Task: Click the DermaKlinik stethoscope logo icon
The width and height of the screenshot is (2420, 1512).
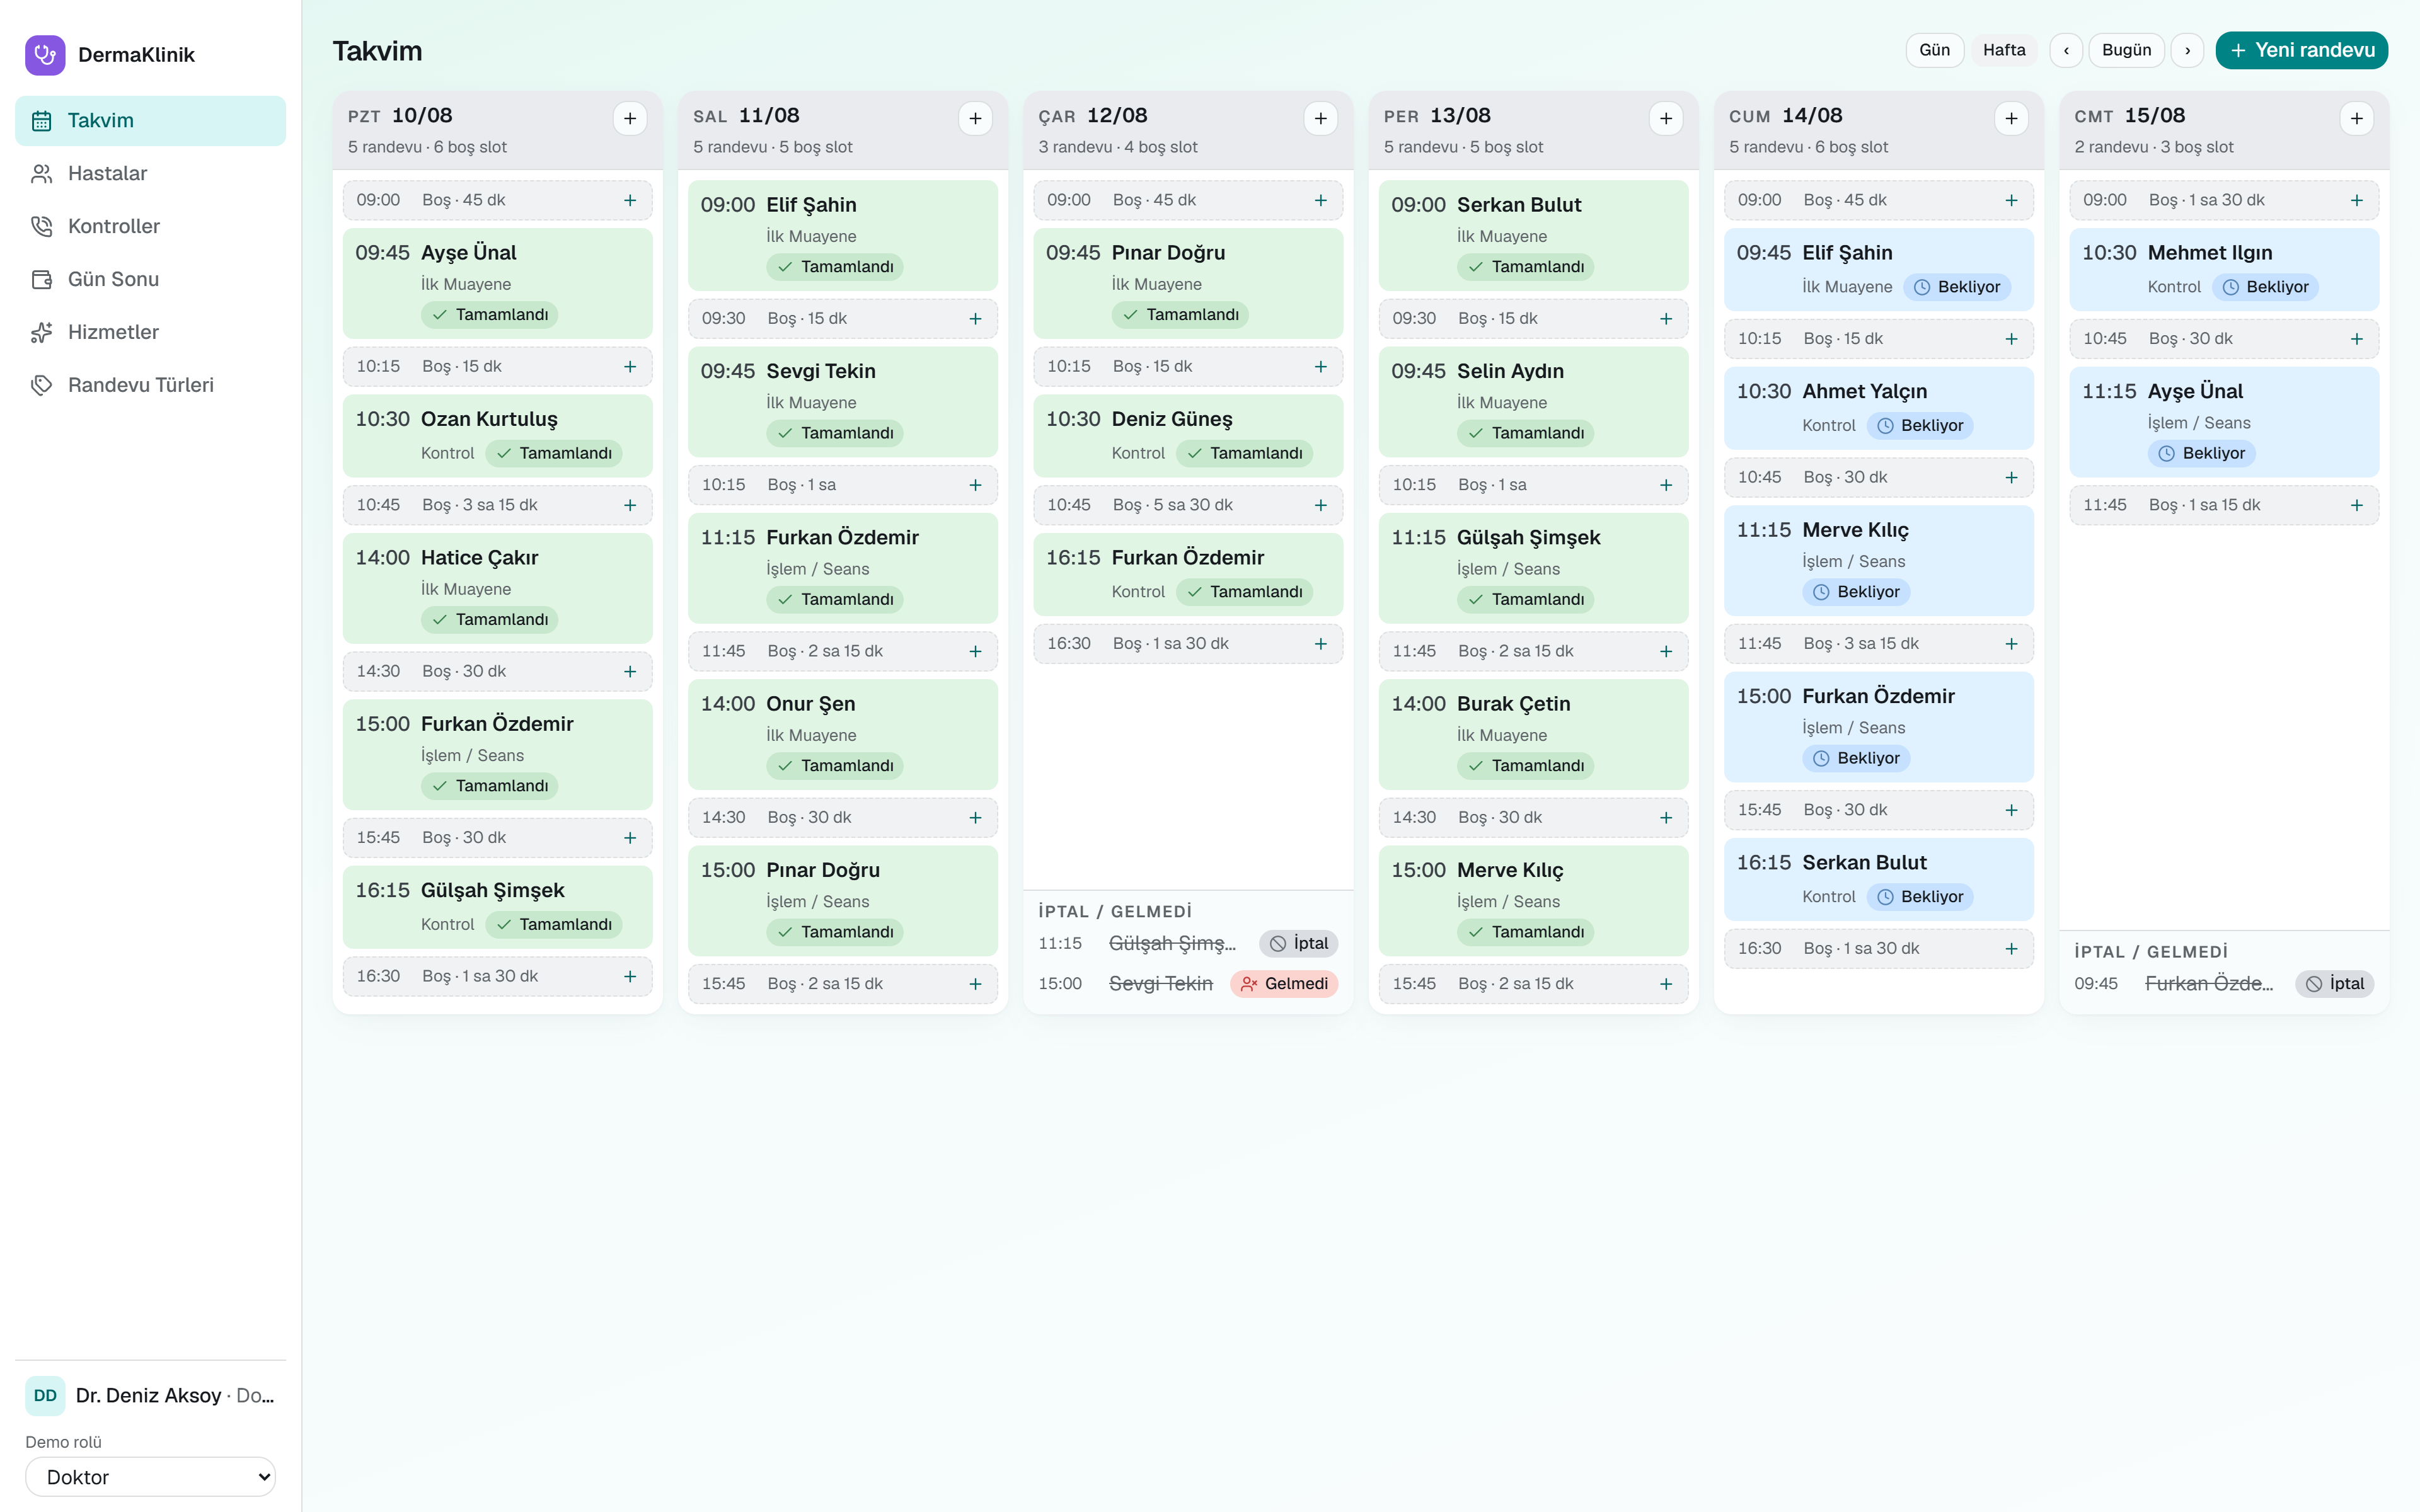Action: click(x=45, y=55)
